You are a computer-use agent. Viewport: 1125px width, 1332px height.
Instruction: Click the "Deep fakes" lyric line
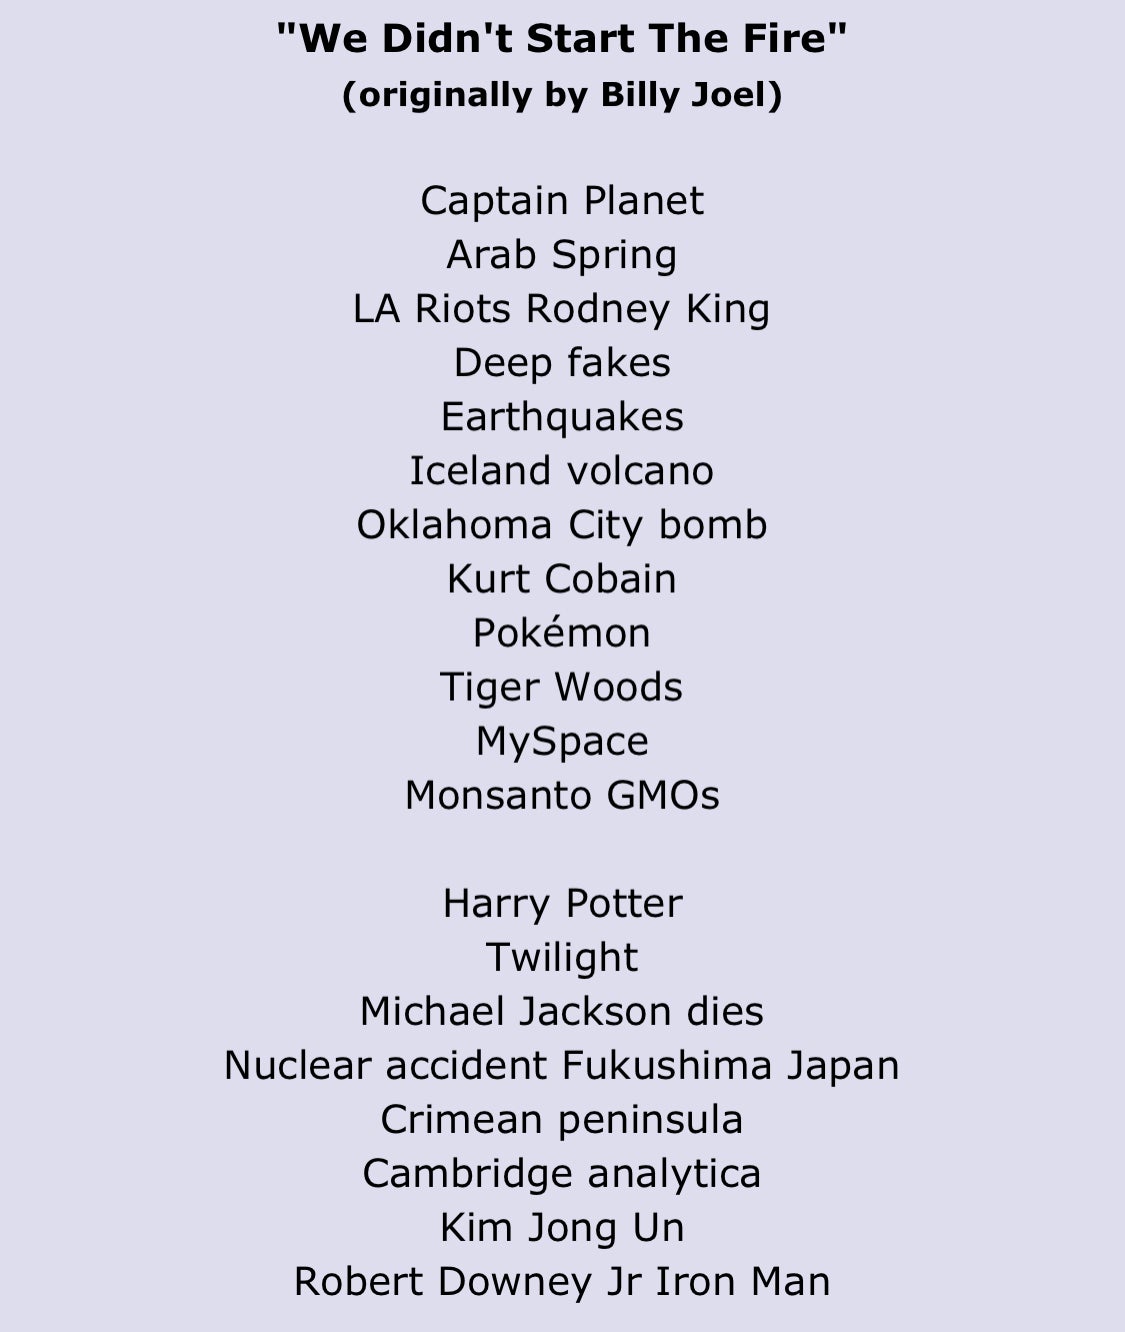tap(562, 363)
